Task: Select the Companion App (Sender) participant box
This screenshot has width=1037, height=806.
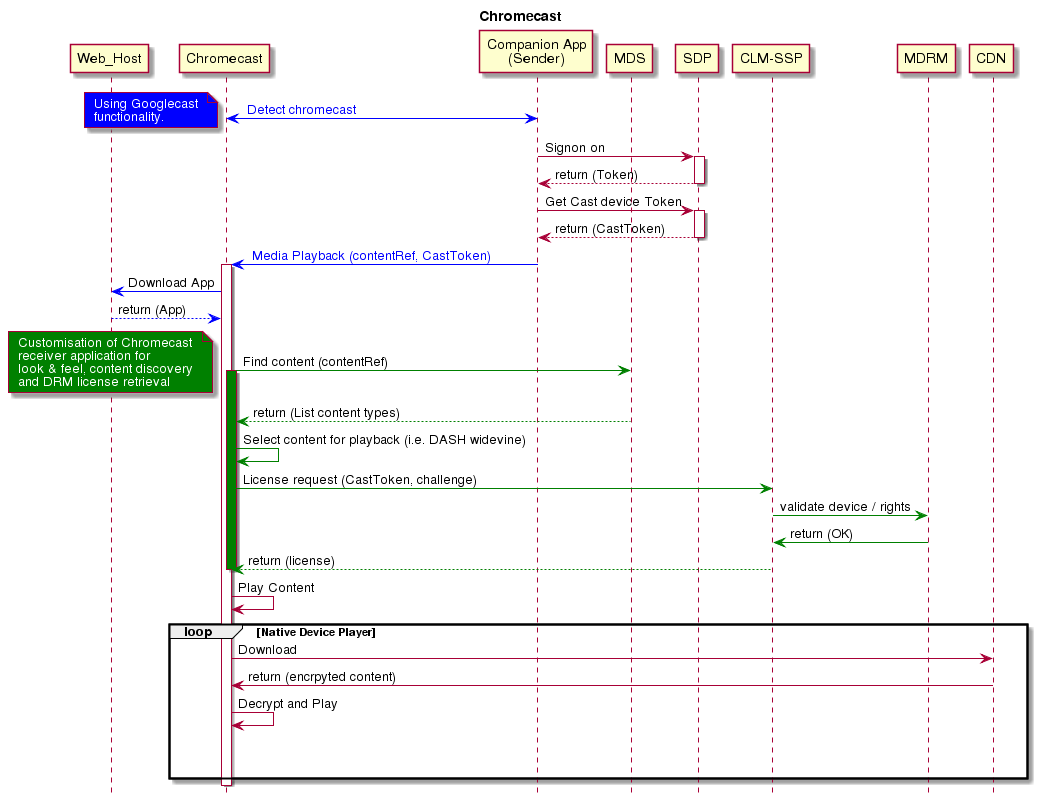Action: click(x=536, y=51)
